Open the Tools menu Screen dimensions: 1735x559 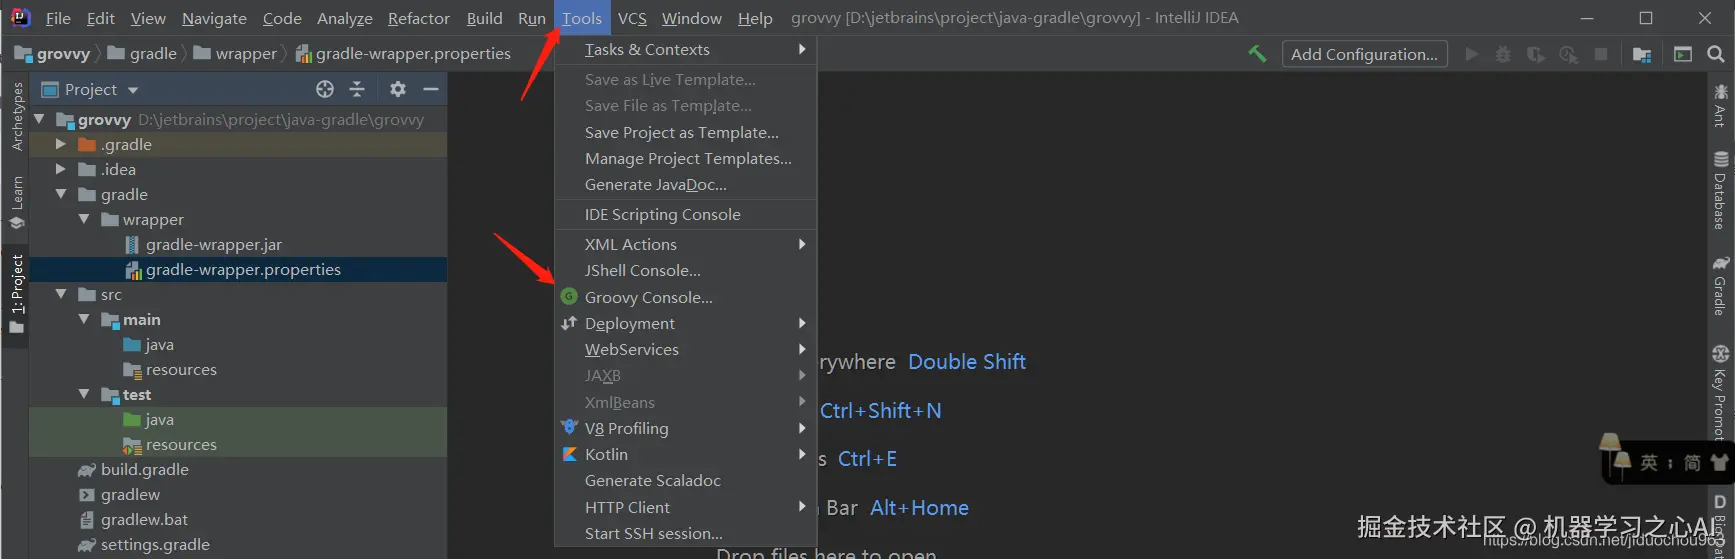[x=581, y=18]
